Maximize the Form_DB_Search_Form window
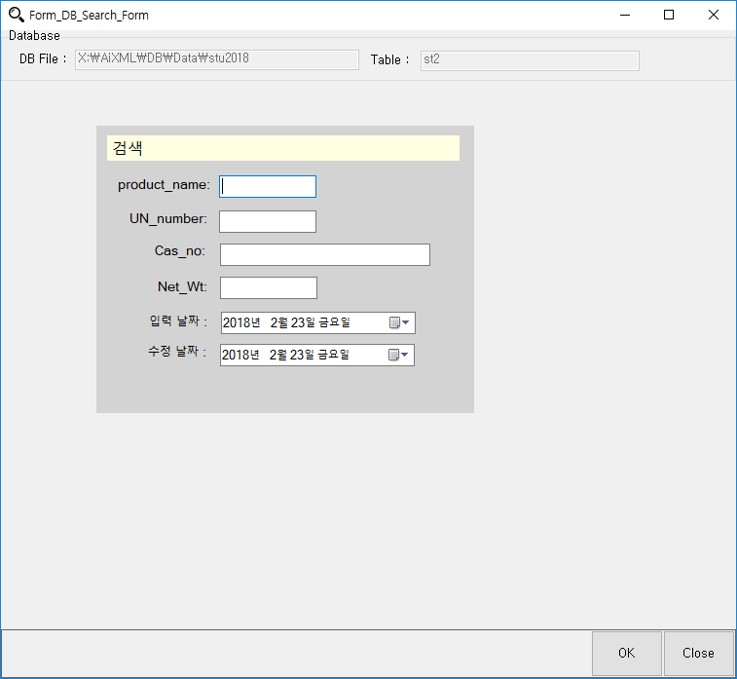 669,15
